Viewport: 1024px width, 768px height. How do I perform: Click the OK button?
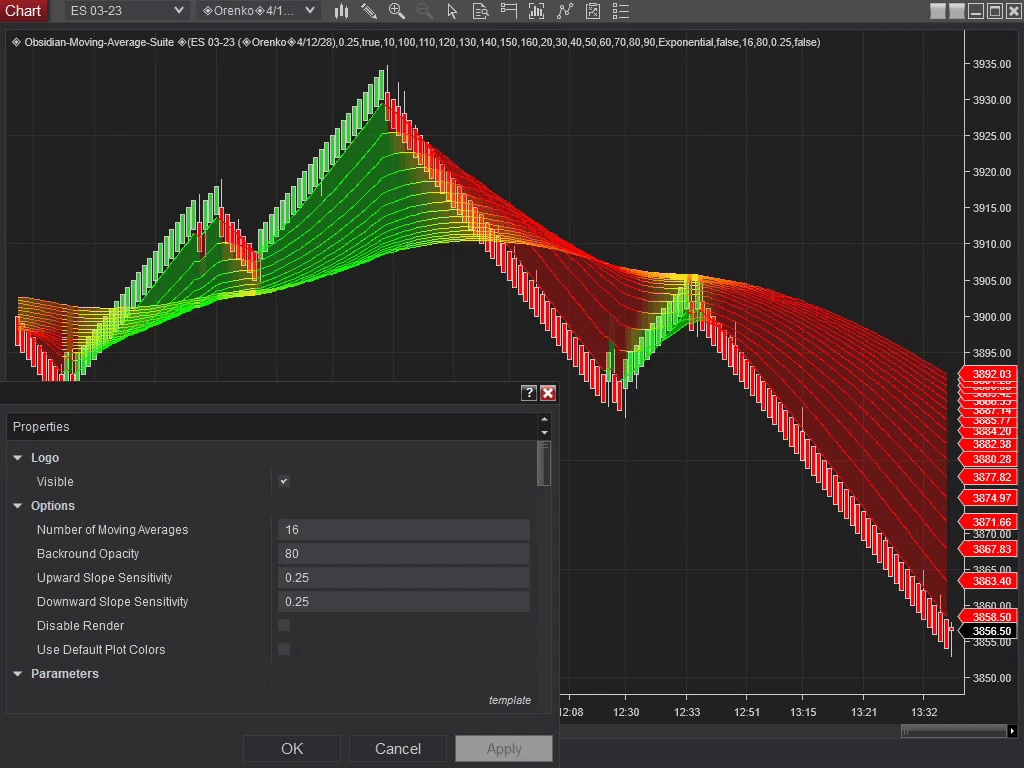pos(291,747)
